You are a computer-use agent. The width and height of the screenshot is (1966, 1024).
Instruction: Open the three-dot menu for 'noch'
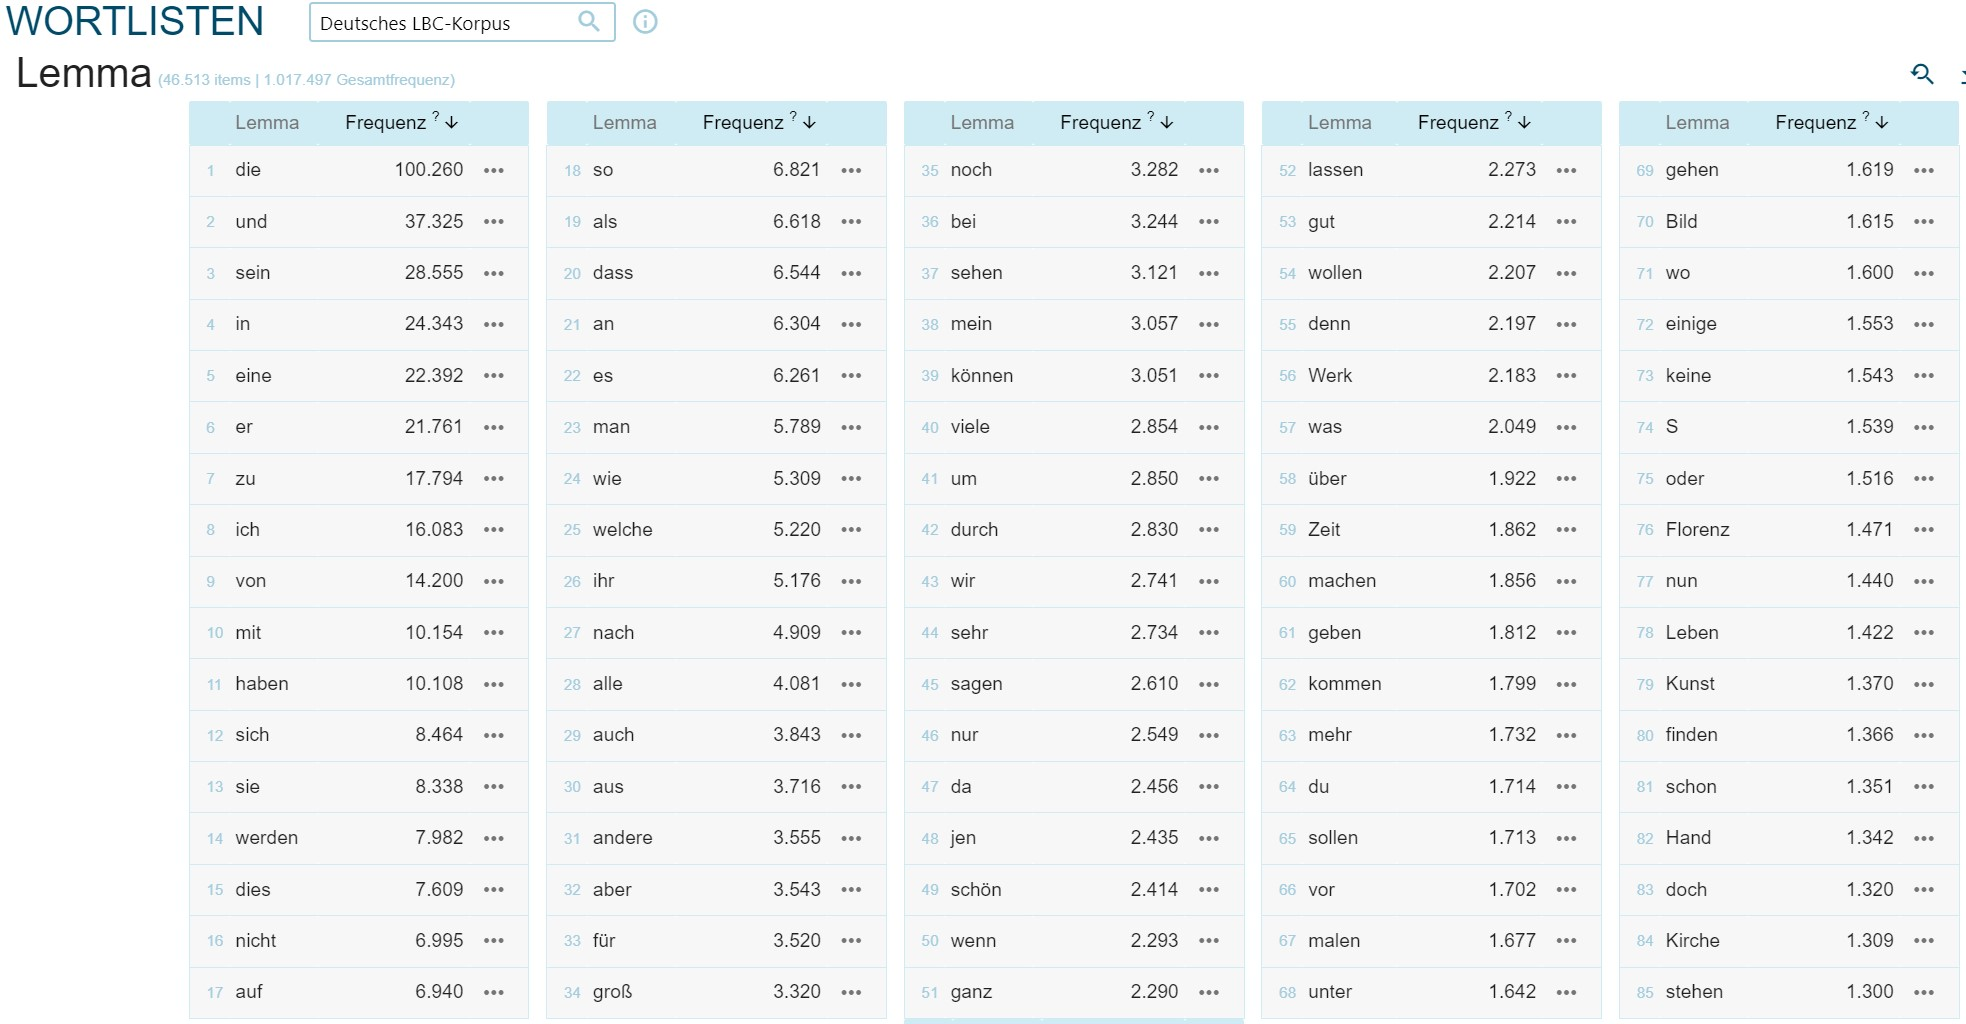(x=1209, y=171)
